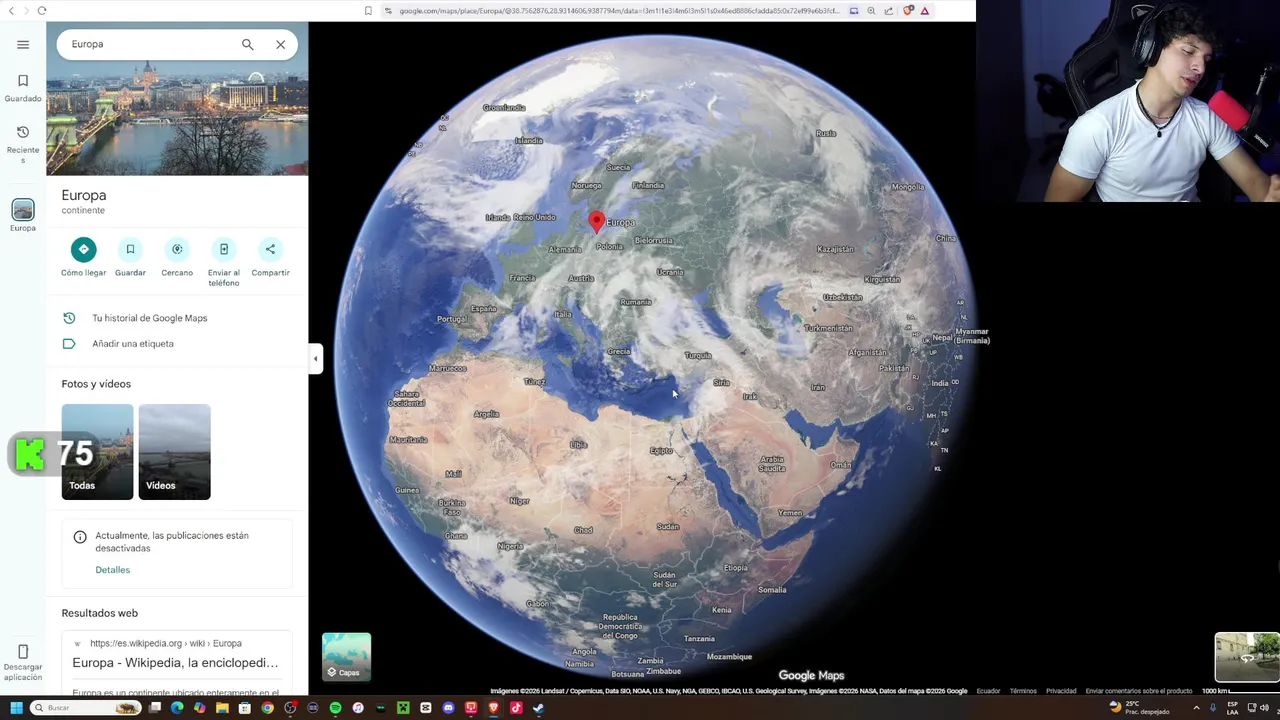Open the Vídeos thumbnail
This screenshot has width=1280, height=720.
(174, 452)
